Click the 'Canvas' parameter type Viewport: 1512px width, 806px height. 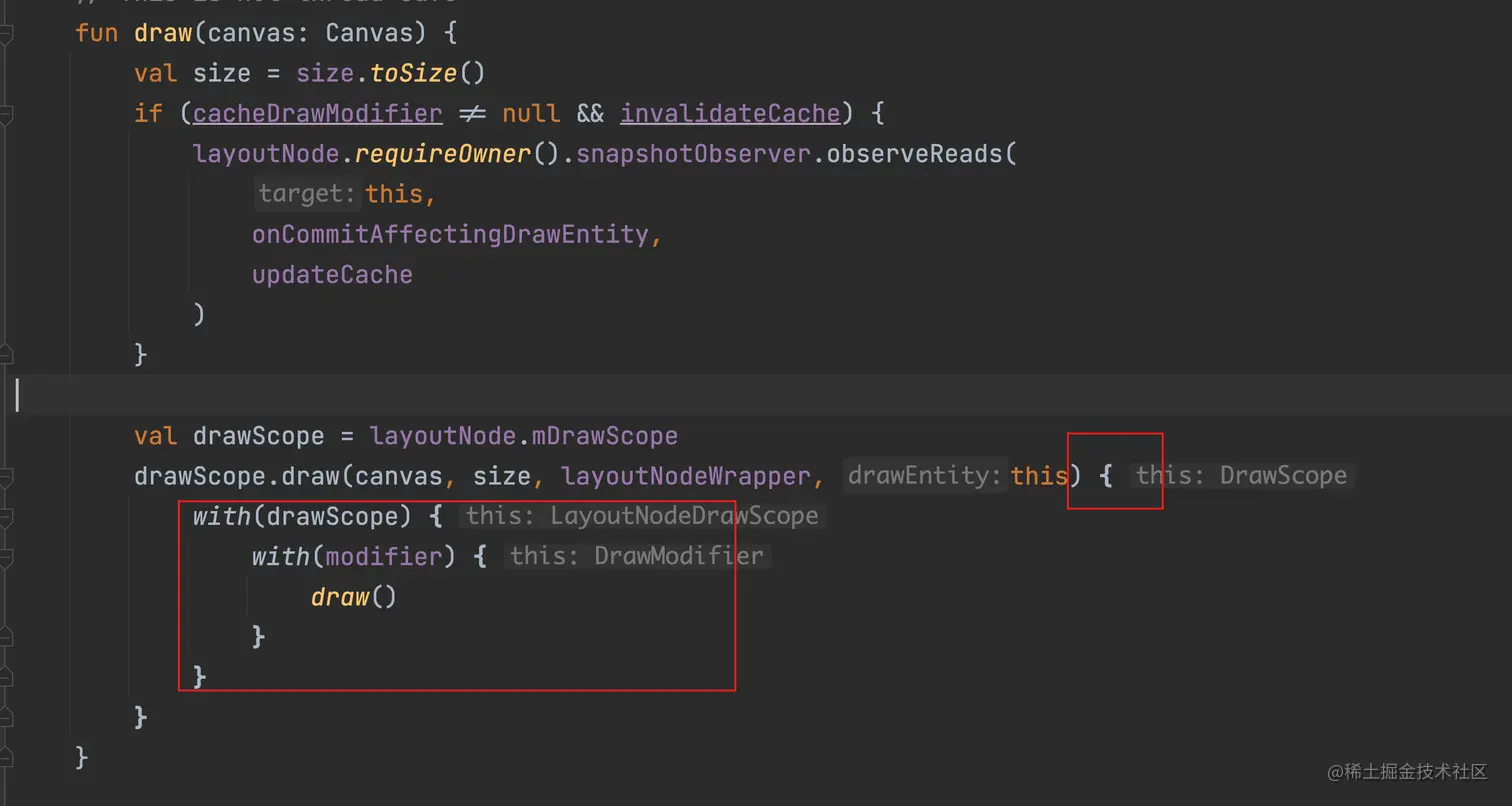click(x=369, y=33)
